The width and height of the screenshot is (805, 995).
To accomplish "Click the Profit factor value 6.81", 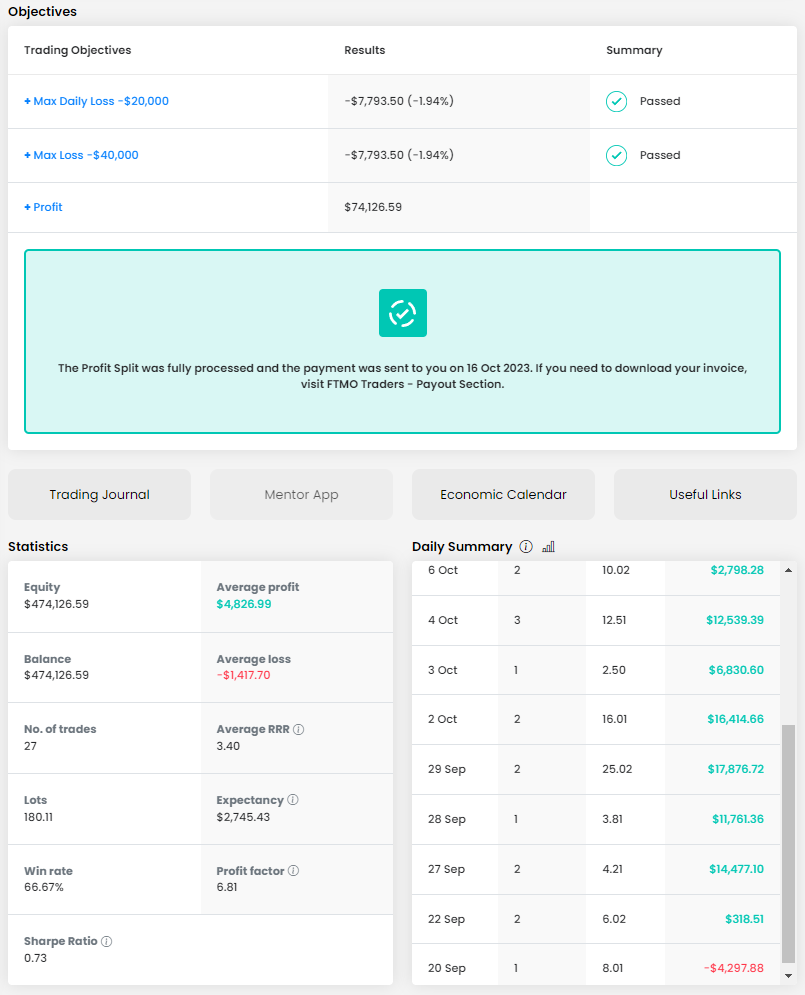I will pos(226,887).
